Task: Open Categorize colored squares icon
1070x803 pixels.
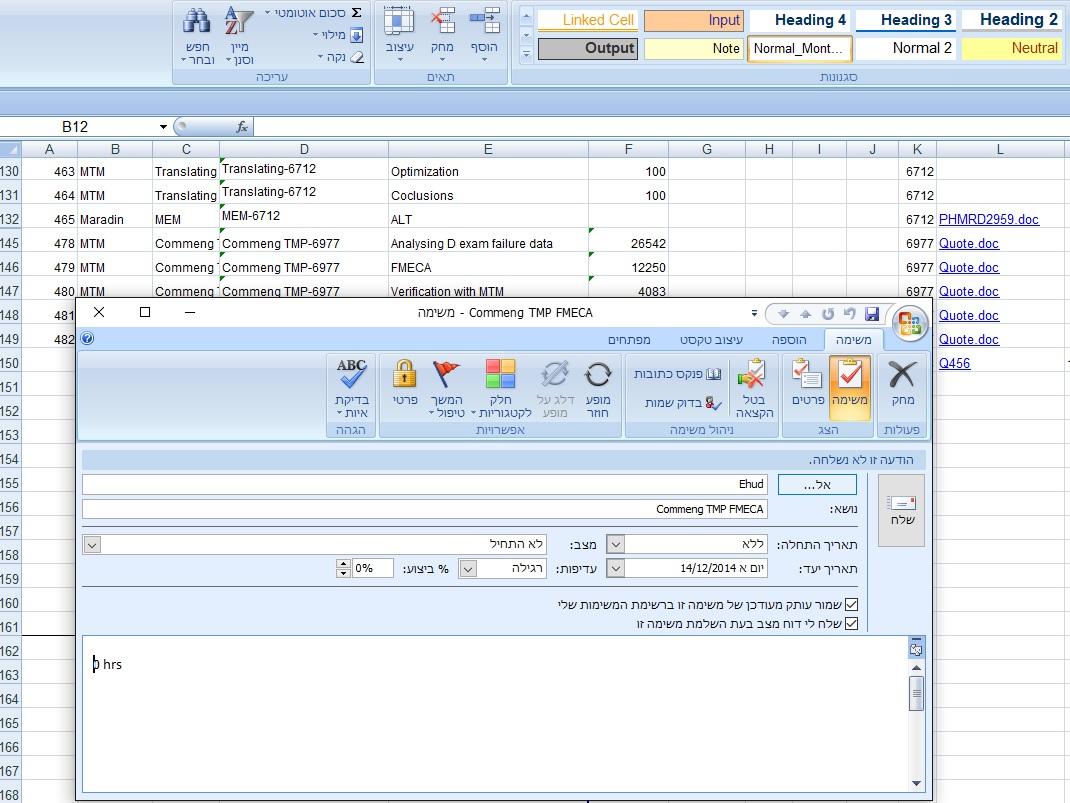Action: point(502,387)
